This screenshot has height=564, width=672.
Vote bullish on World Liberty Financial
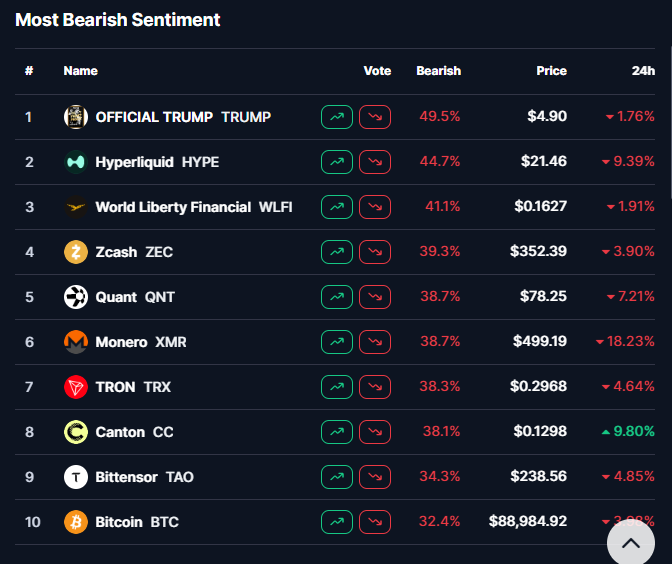337,207
